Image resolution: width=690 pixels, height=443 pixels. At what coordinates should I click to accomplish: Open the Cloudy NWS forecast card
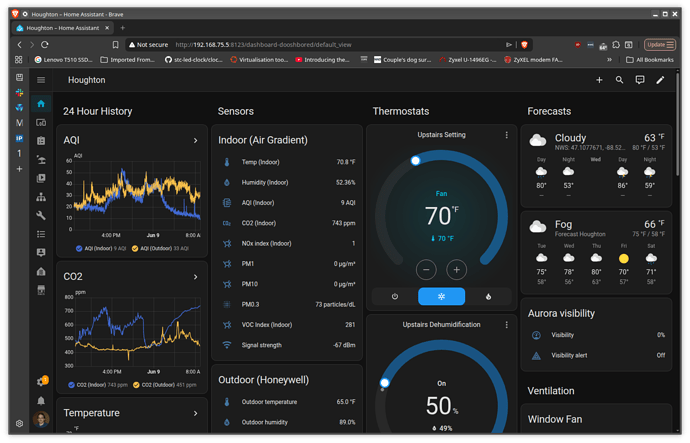point(596,166)
